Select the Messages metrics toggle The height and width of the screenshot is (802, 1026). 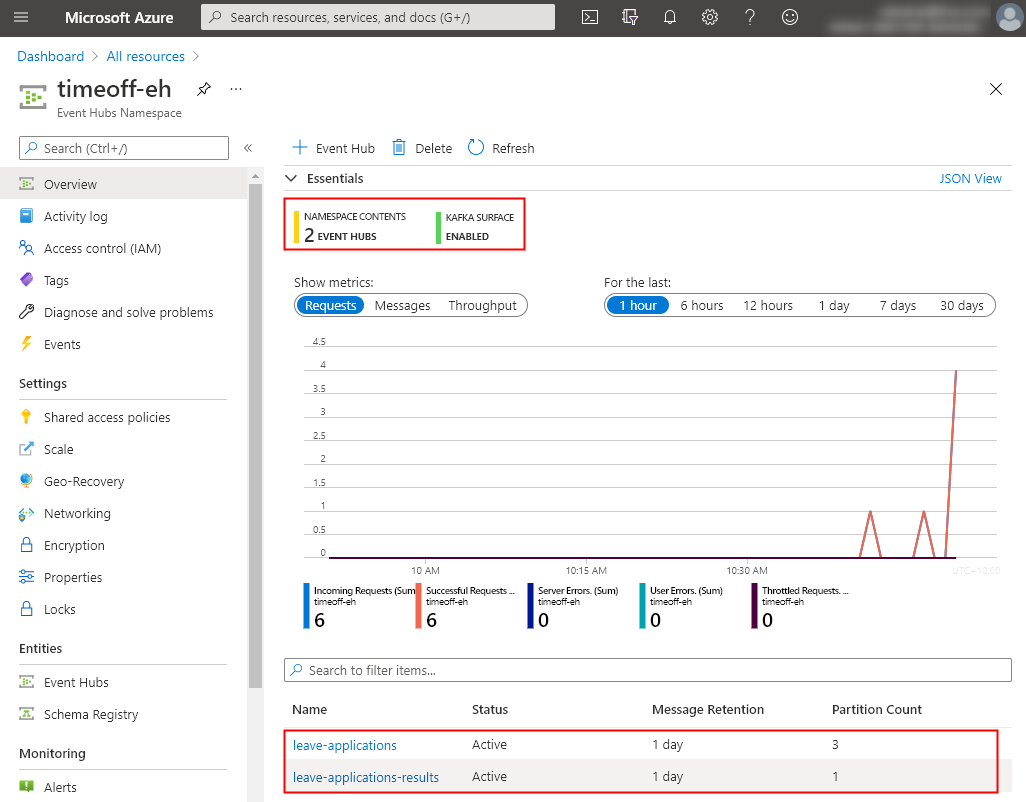coord(402,305)
